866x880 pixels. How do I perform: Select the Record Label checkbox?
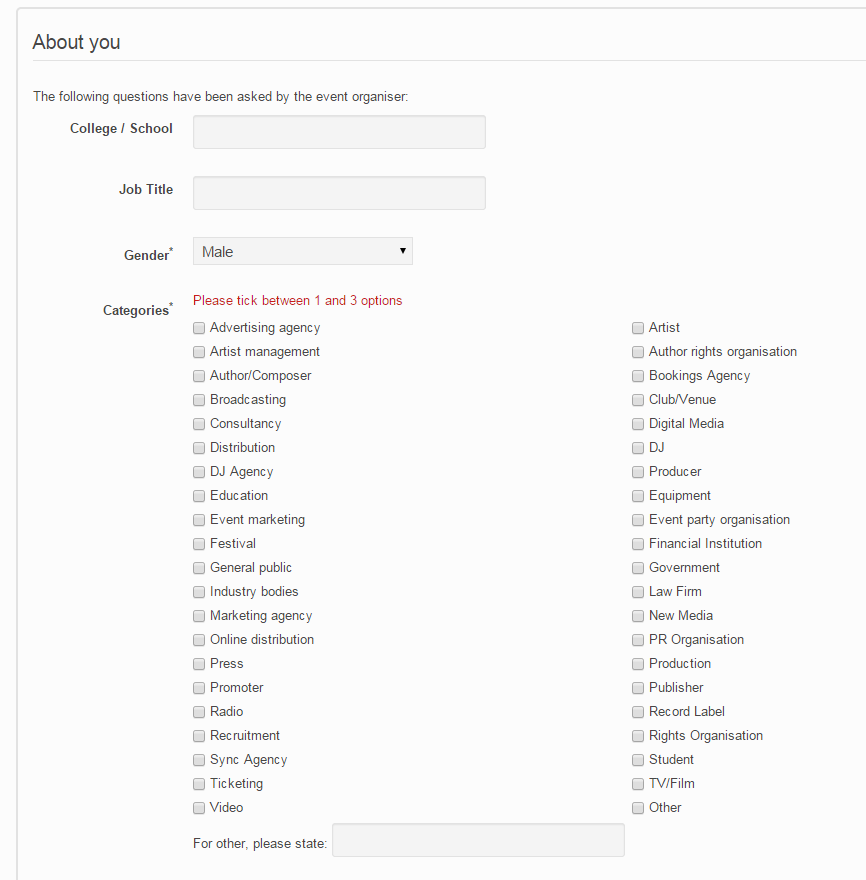(638, 712)
